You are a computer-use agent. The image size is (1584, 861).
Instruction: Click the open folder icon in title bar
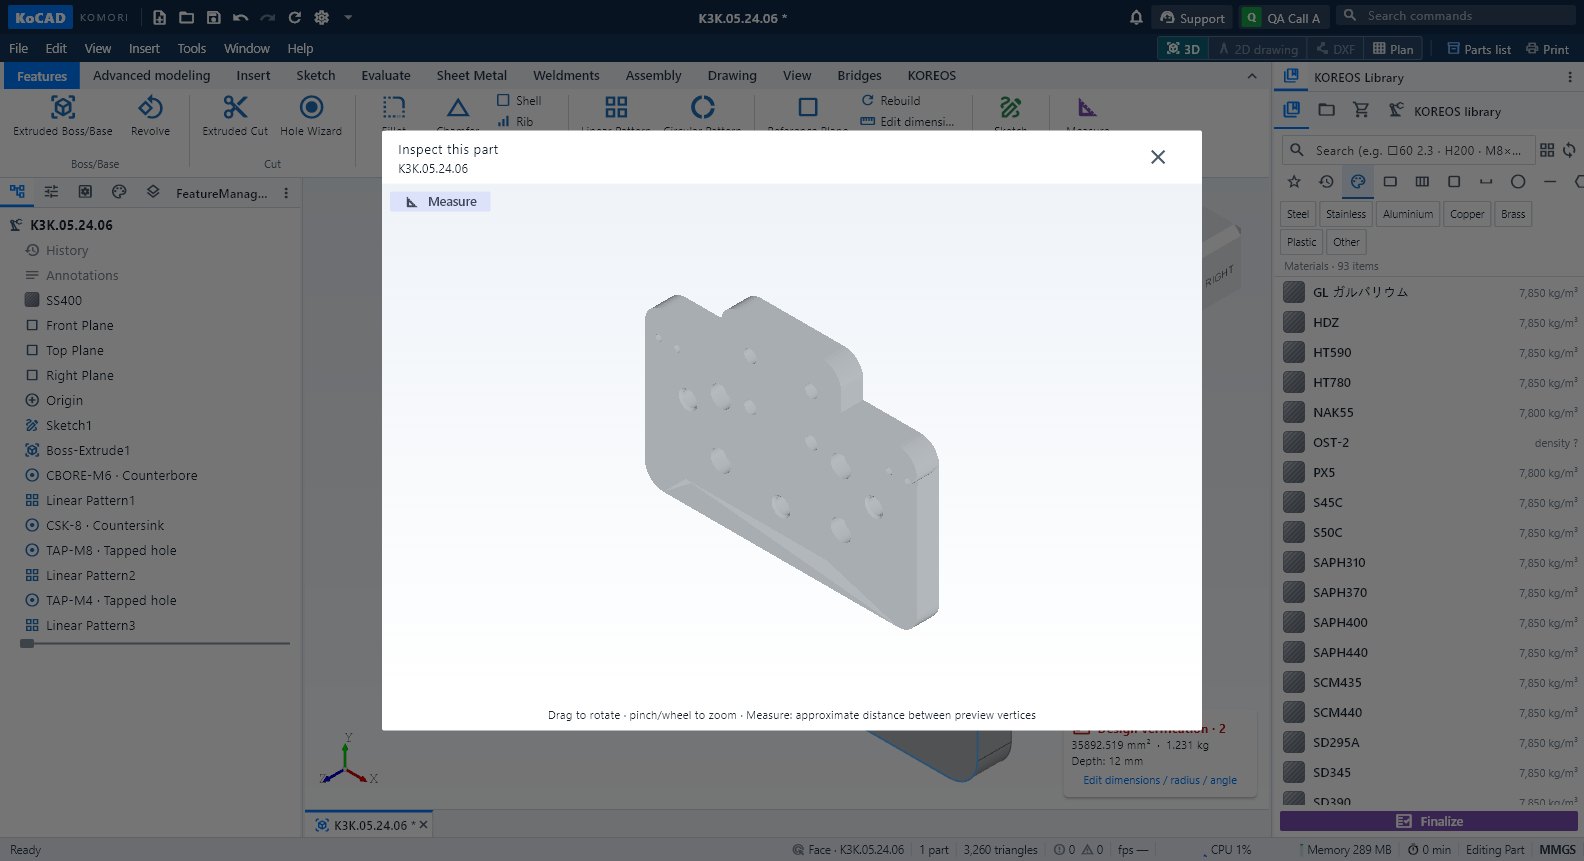[x=186, y=18]
